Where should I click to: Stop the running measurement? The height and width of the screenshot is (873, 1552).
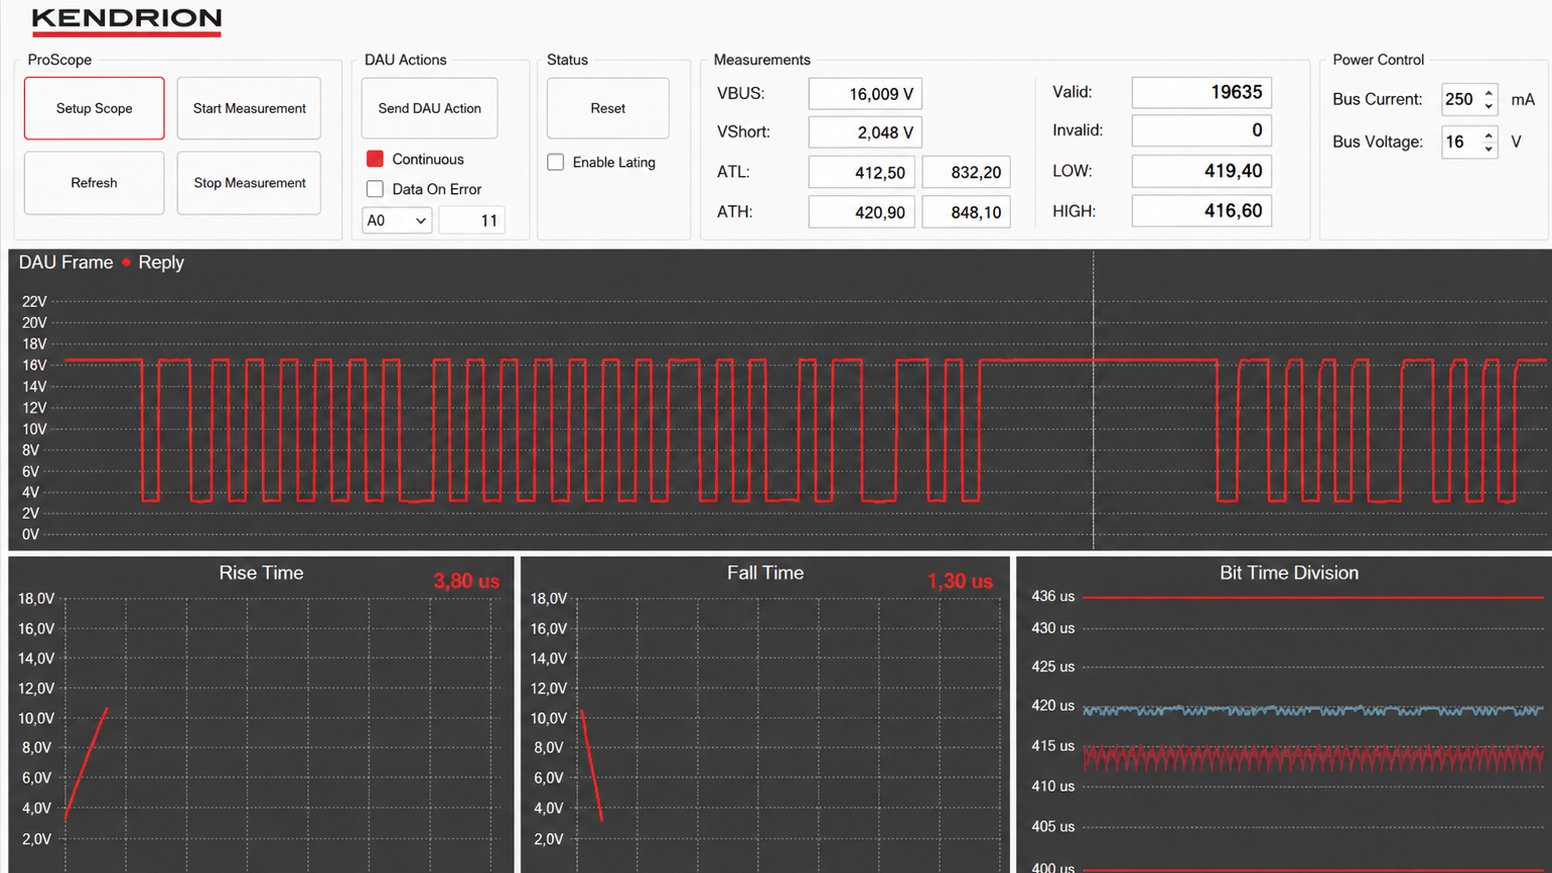(249, 183)
